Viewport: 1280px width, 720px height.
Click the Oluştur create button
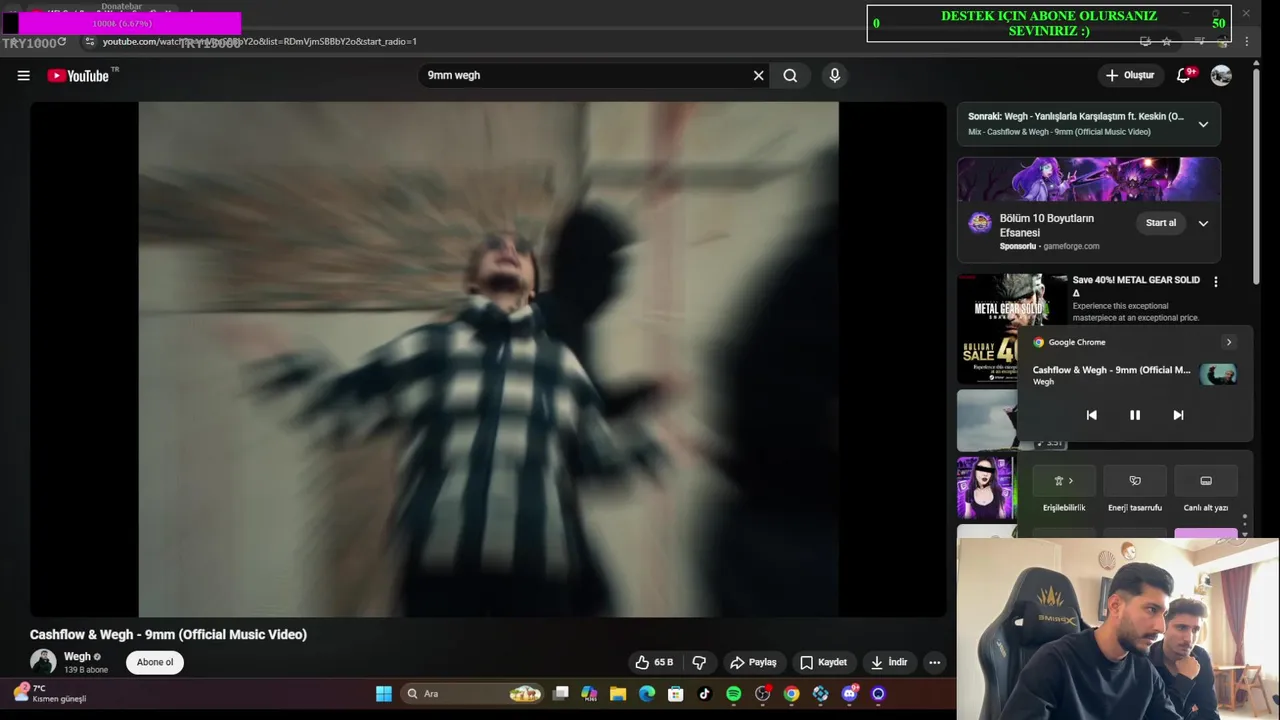[x=1129, y=75]
